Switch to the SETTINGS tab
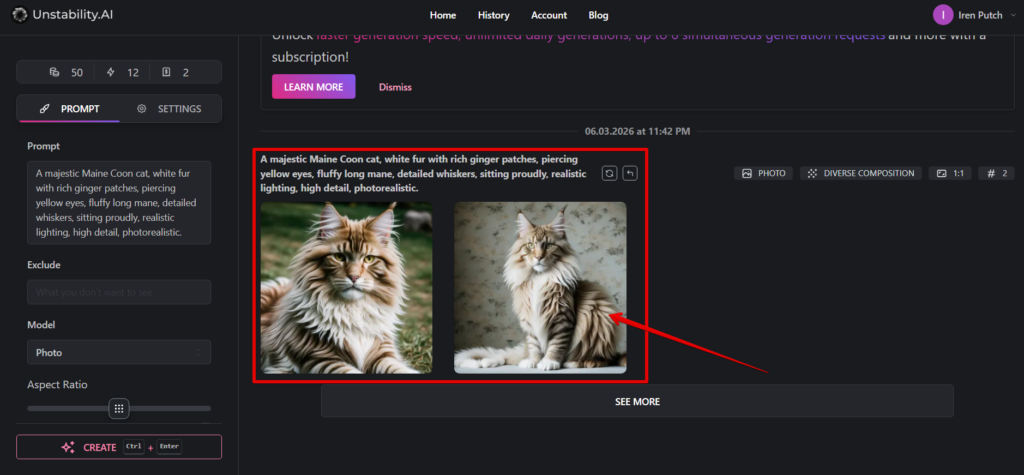This screenshot has width=1024, height=475. pos(169,109)
